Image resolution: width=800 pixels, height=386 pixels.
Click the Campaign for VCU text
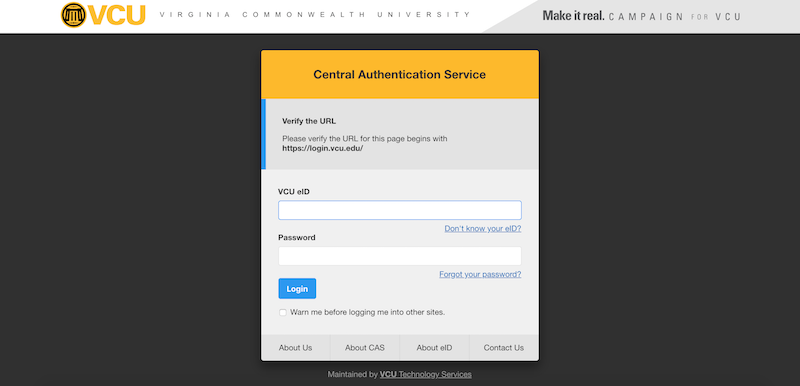[674, 16]
